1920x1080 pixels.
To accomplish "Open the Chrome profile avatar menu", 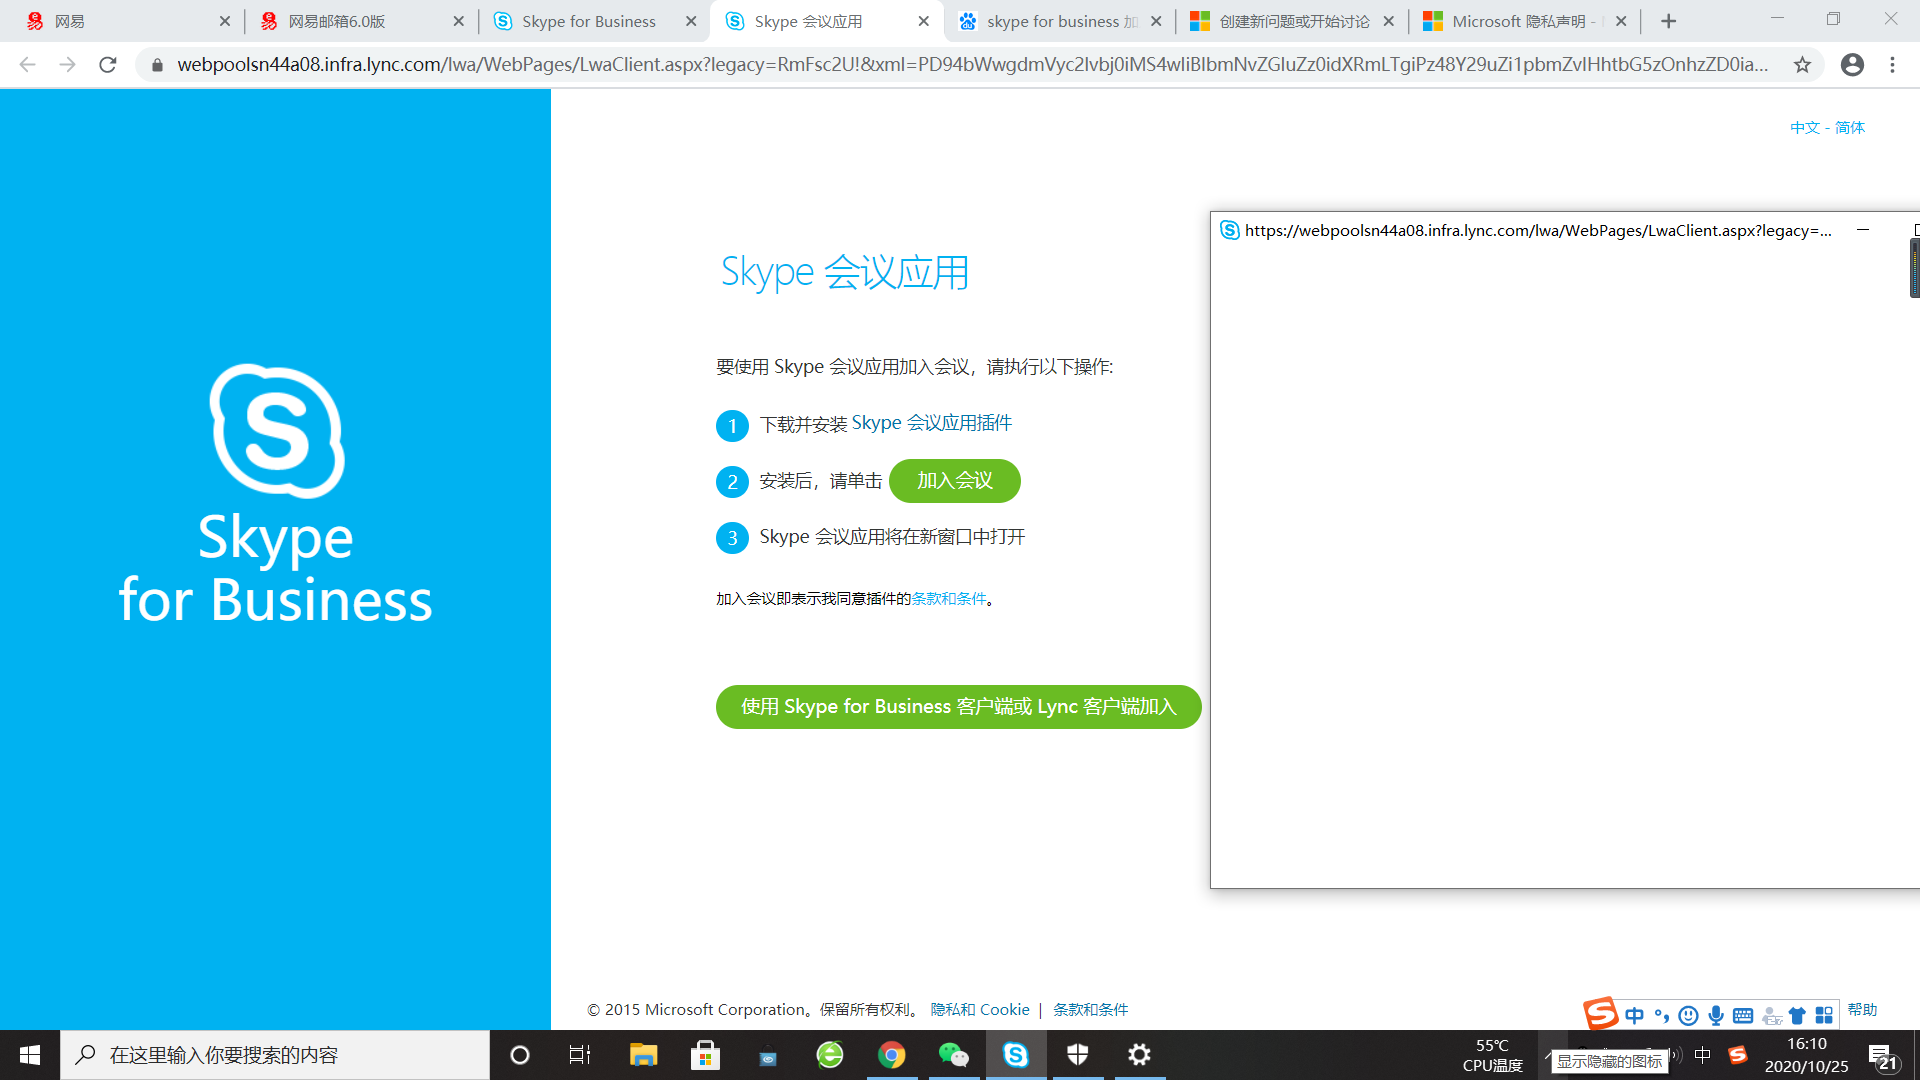I will coord(1852,65).
